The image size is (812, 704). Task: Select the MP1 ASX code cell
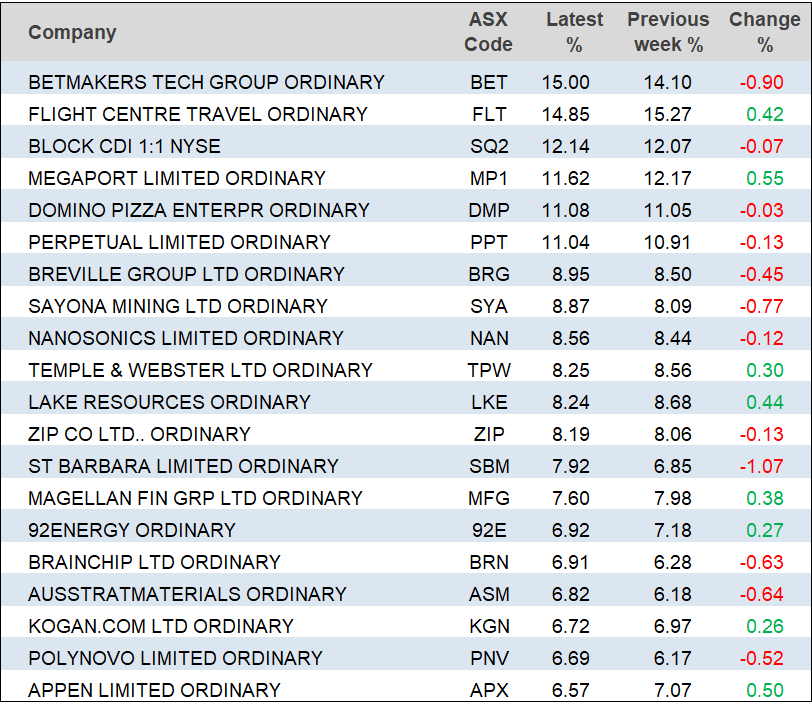click(x=489, y=178)
